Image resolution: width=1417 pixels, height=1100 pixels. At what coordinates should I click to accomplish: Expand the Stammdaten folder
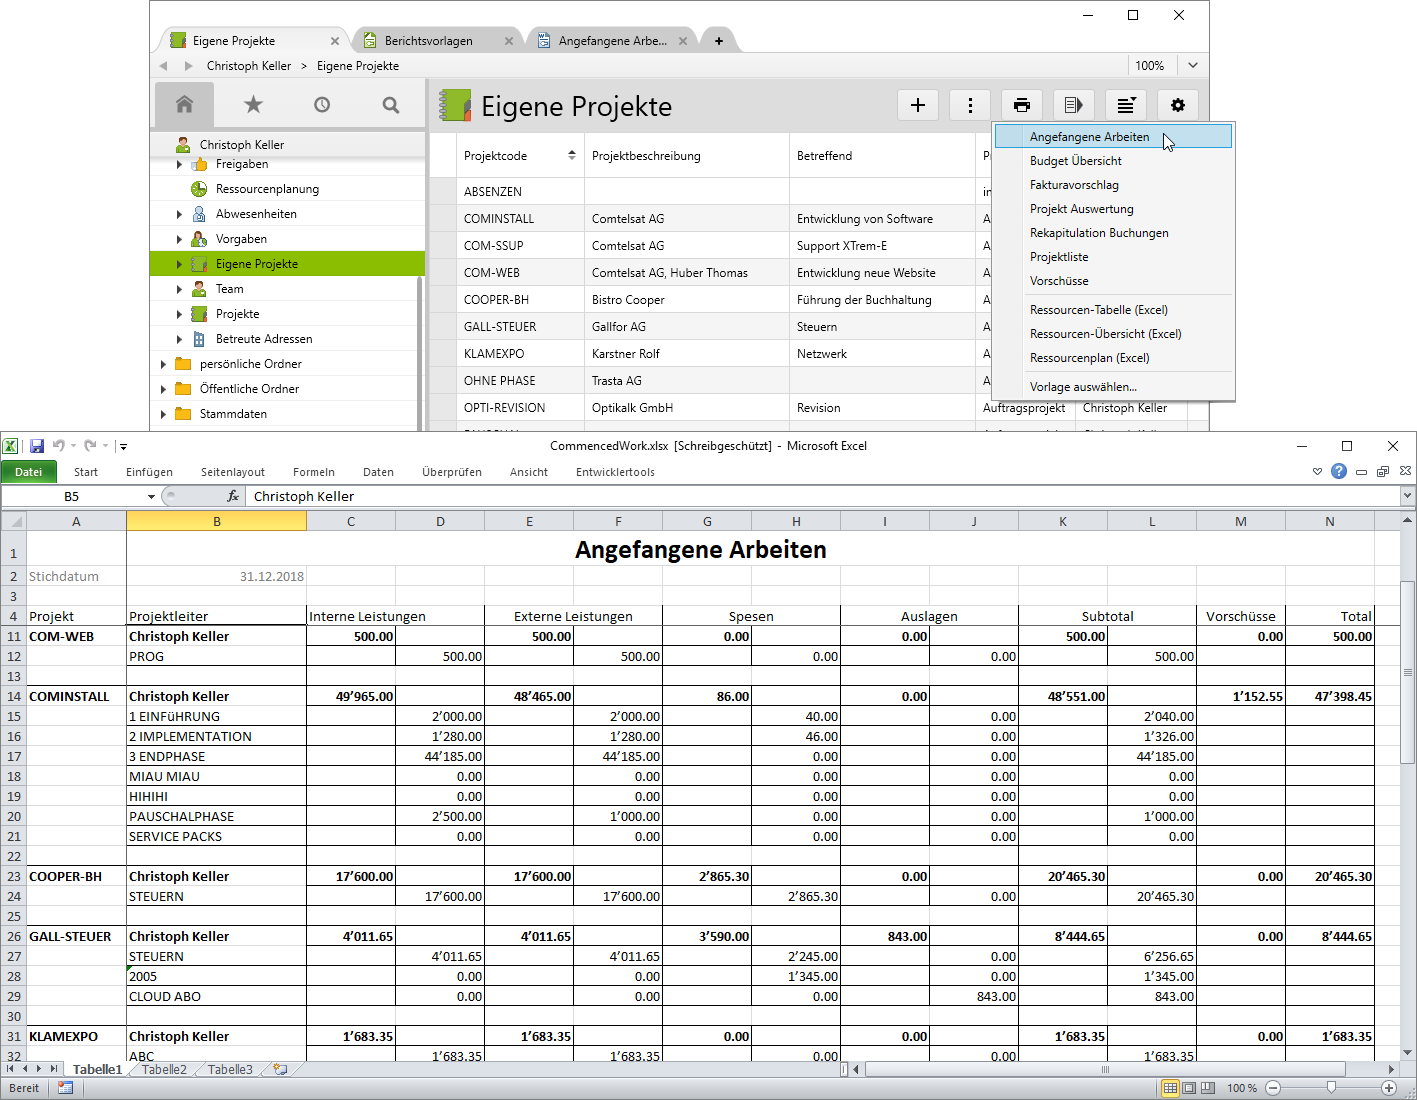click(x=163, y=414)
